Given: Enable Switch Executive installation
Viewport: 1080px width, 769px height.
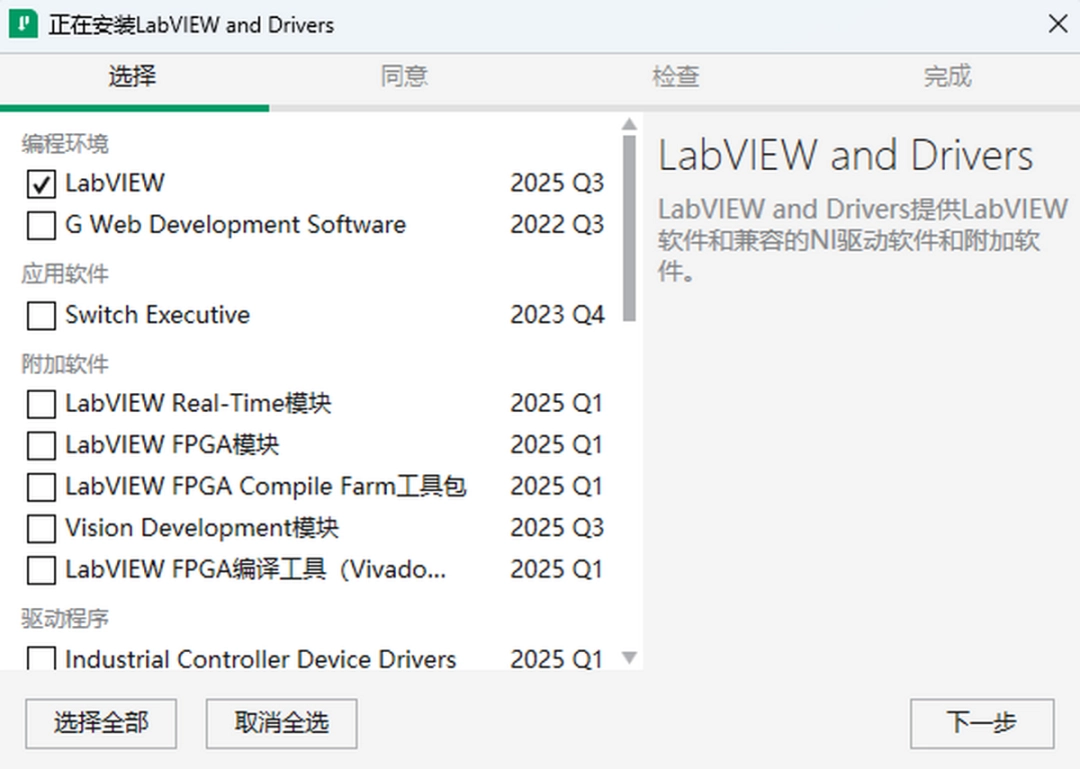Looking at the screenshot, I should (x=40, y=316).
